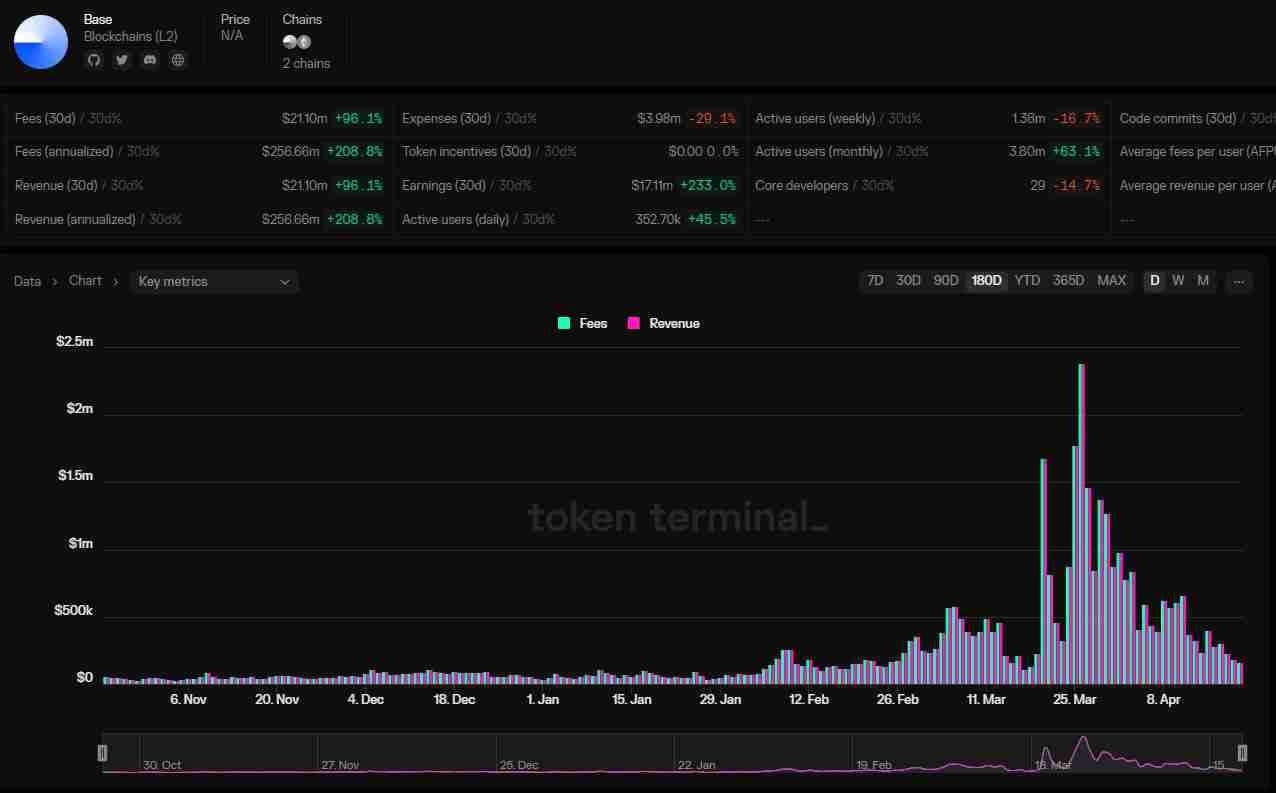This screenshot has width=1276, height=793.
Task: Select the 30D time range
Action: click(908, 281)
